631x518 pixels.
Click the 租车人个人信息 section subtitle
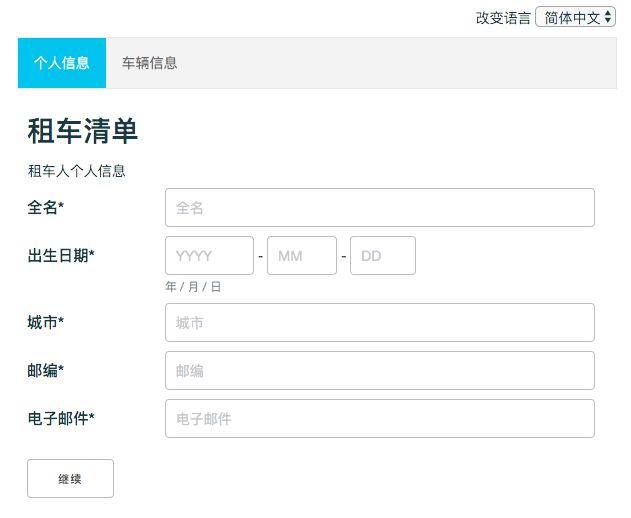pos(77,171)
